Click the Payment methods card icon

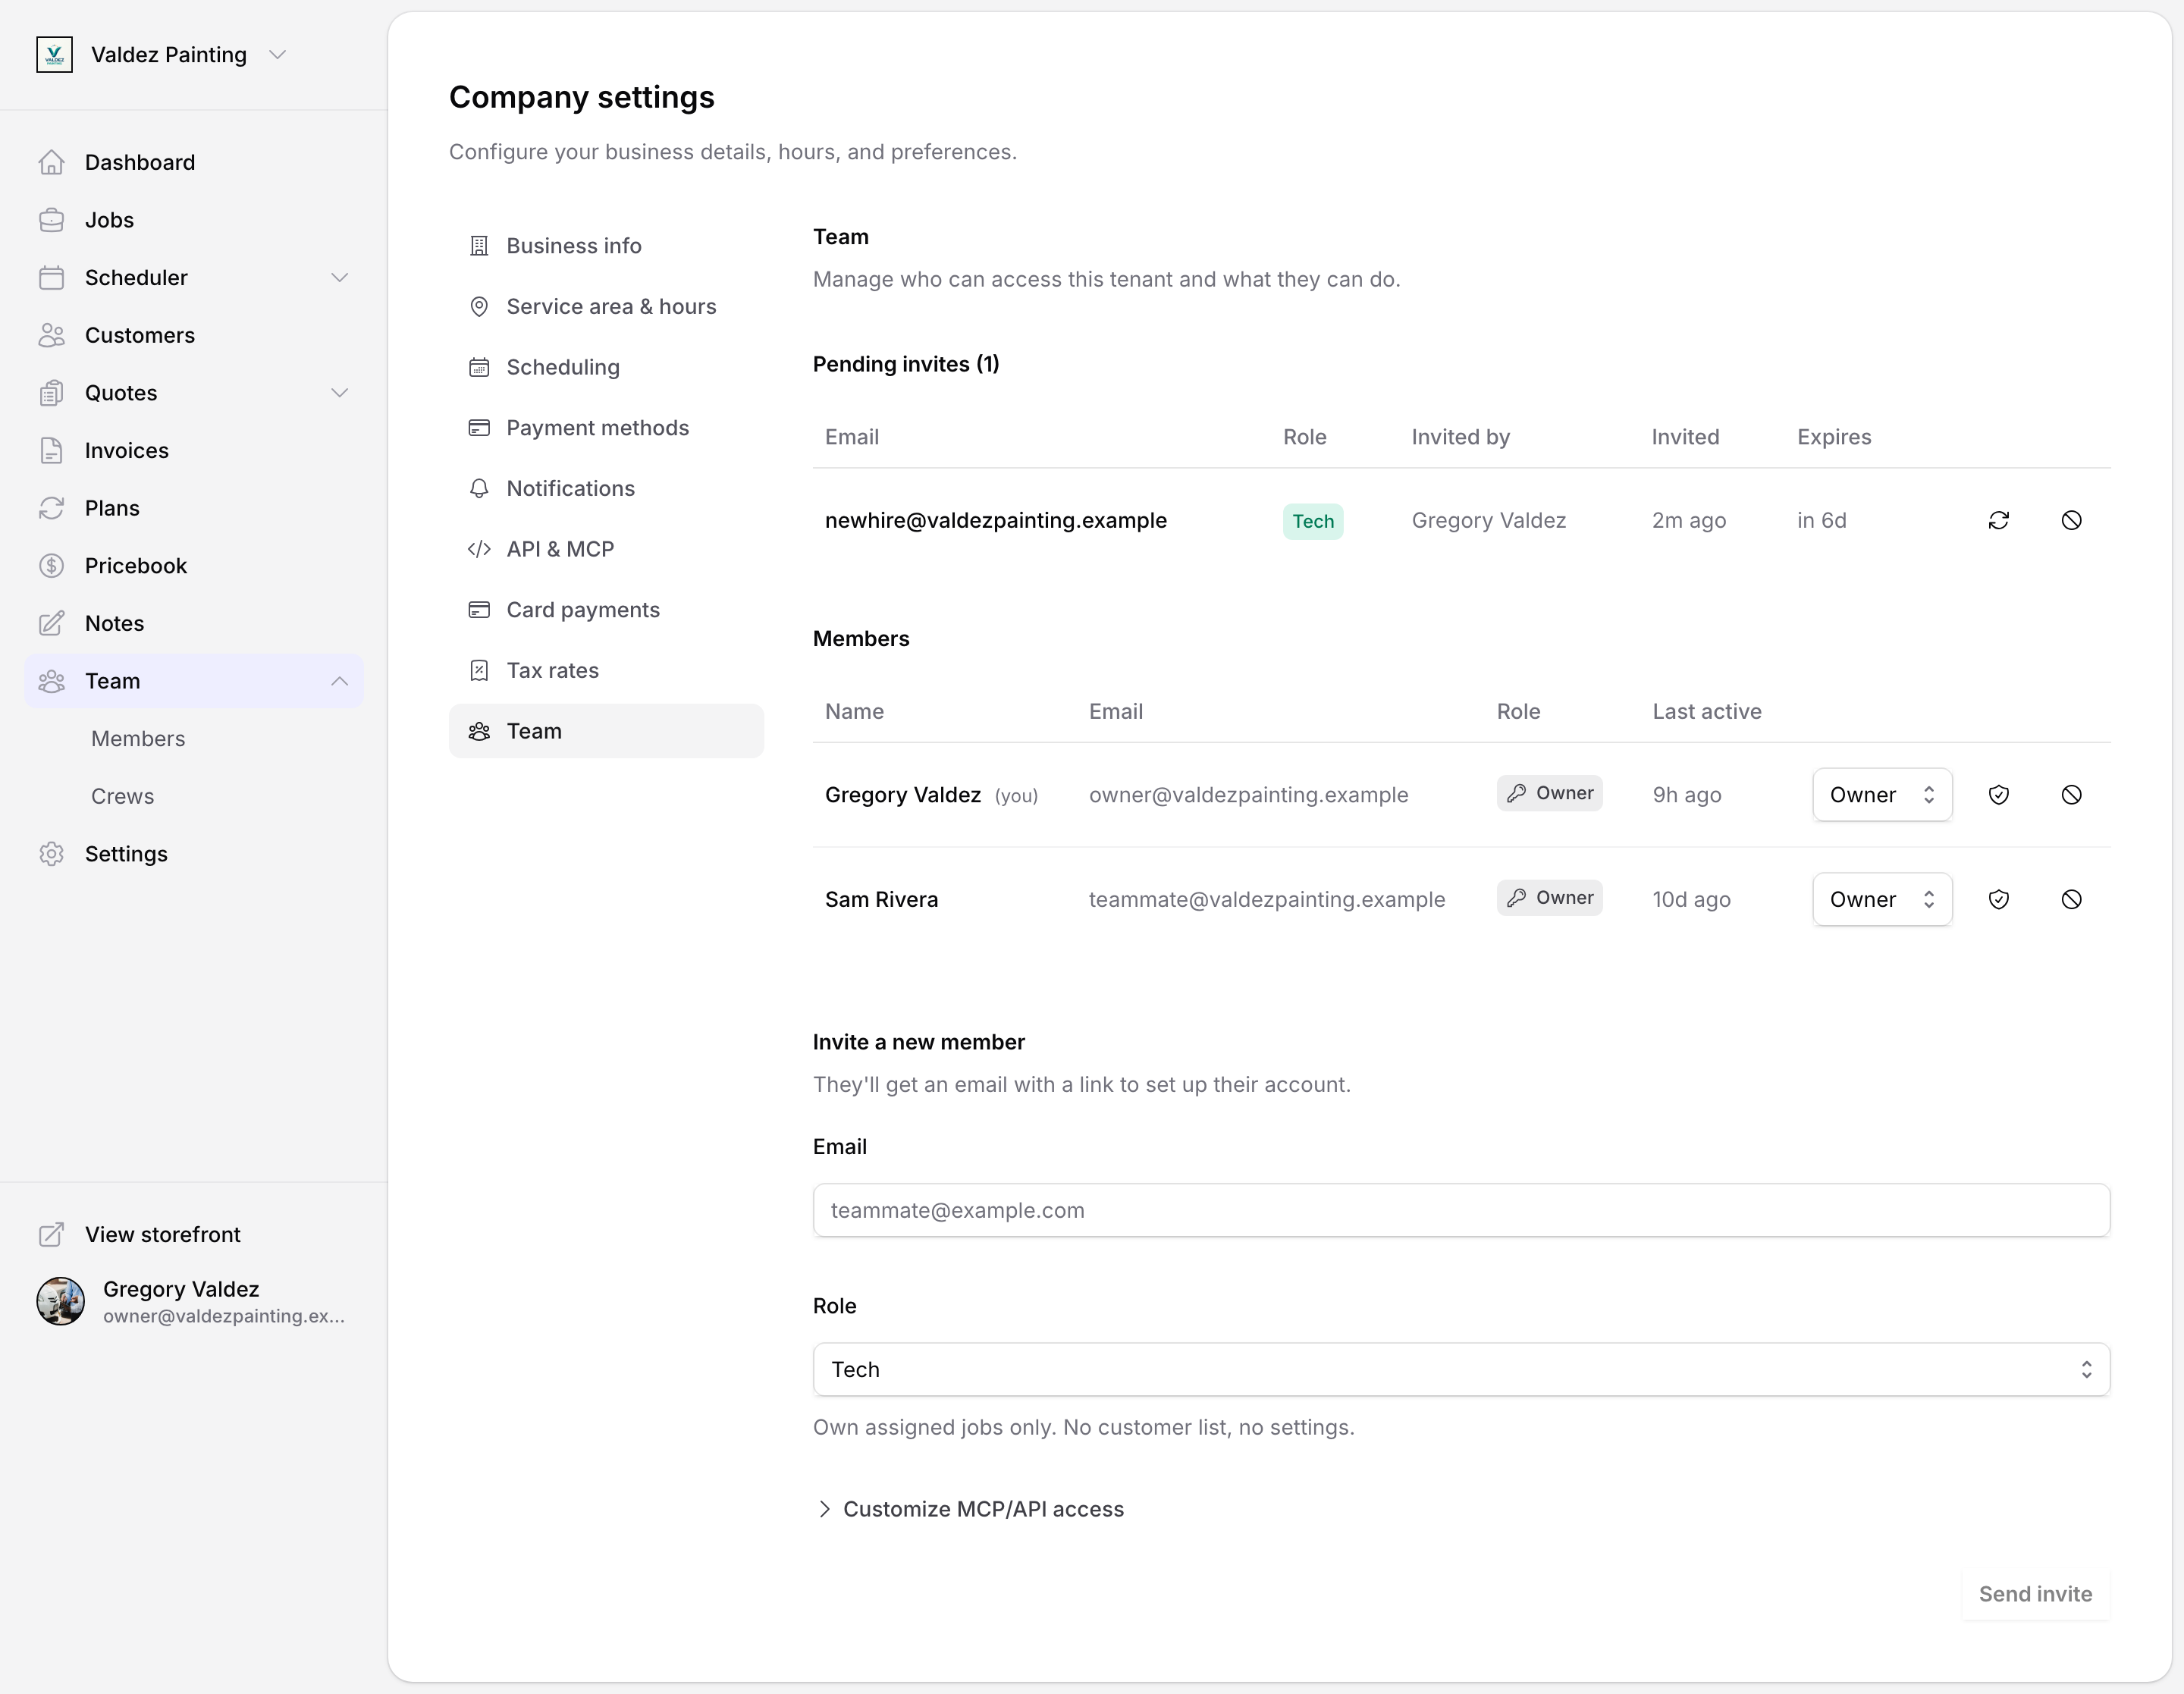click(479, 428)
